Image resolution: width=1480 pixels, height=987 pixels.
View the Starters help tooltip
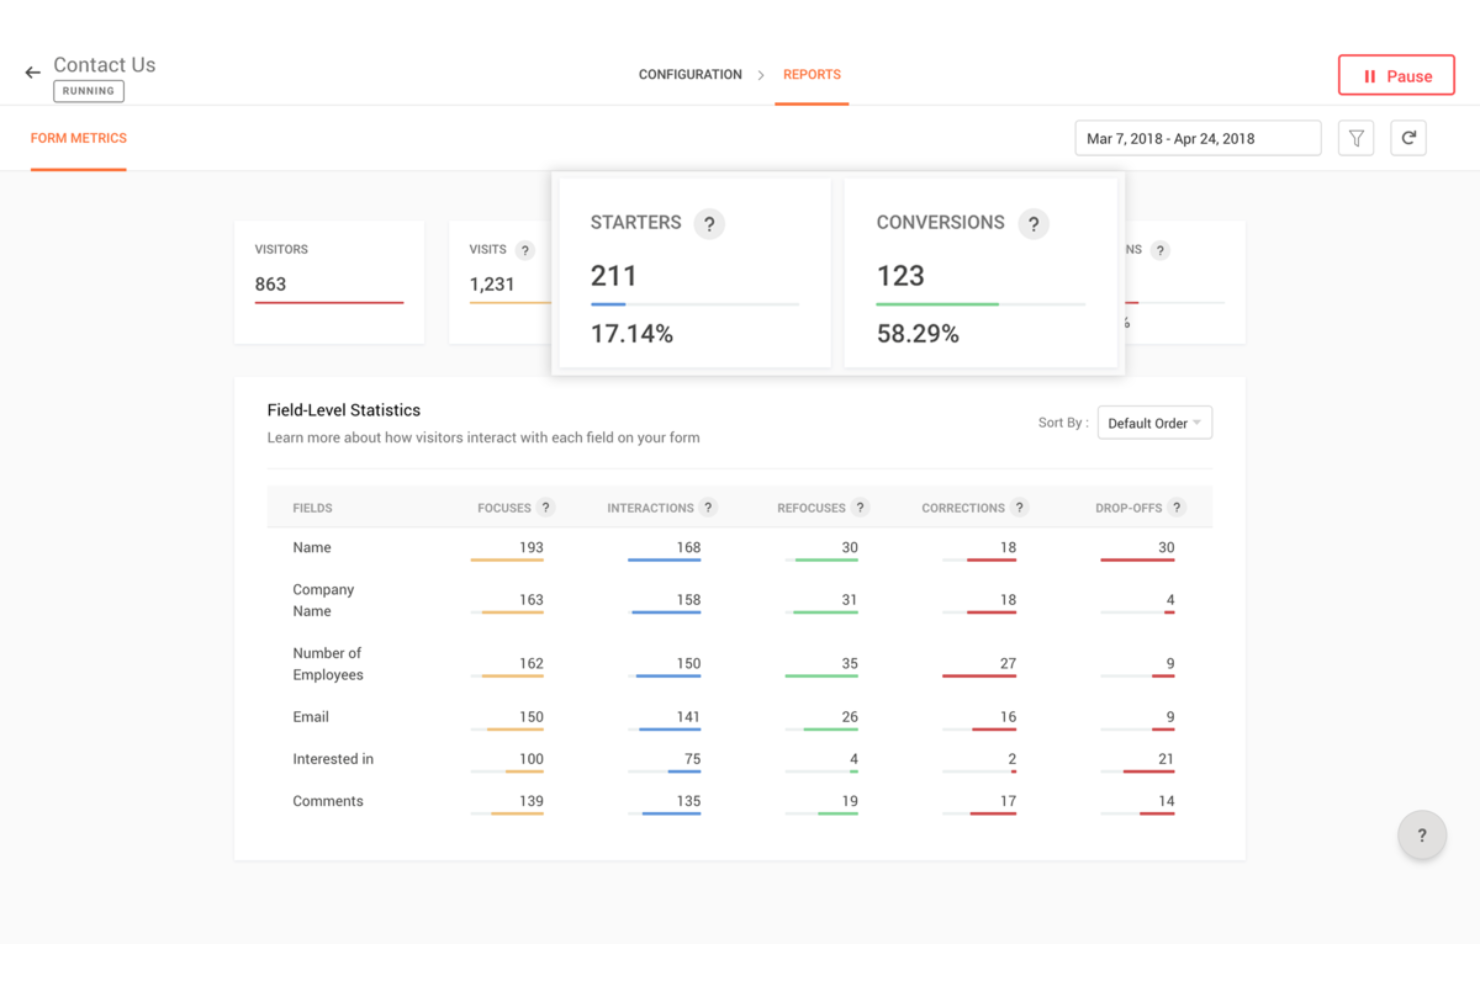710,223
